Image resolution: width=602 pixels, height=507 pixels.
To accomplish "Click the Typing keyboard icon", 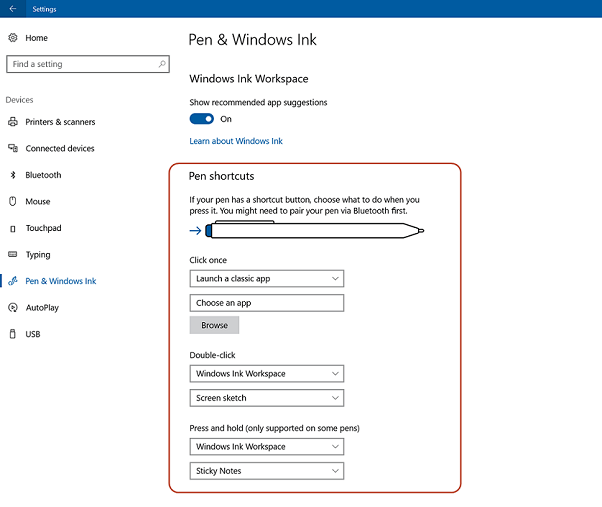I will tap(13, 254).
